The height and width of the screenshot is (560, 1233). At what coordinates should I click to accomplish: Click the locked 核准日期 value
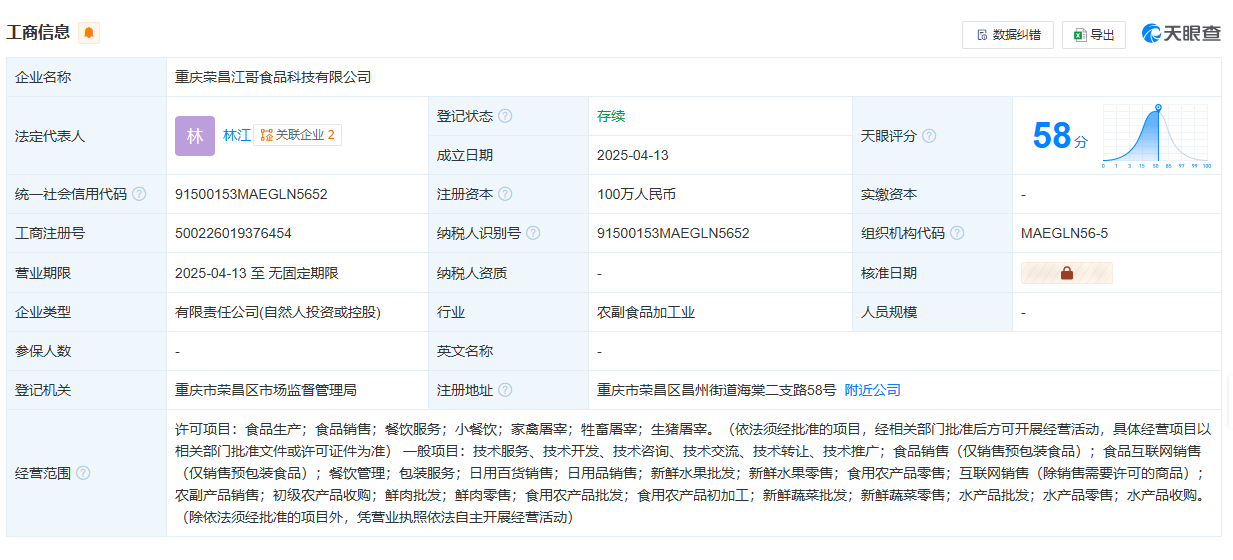coord(1066,273)
